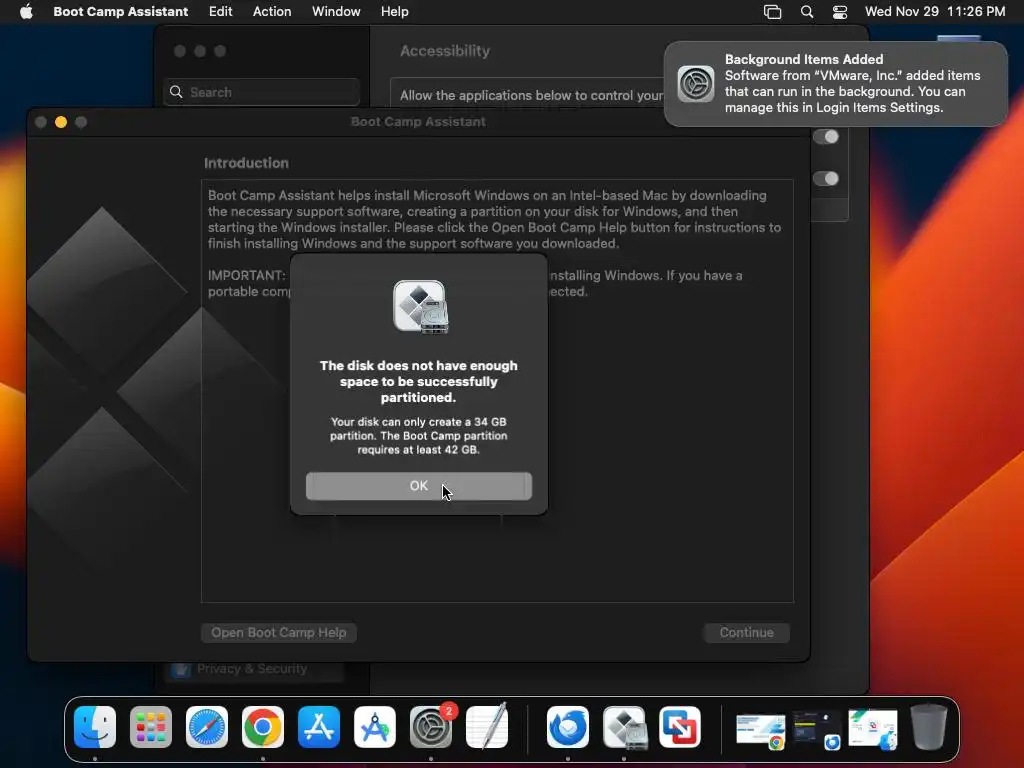This screenshot has height=768, width=1024.
Task: Toggle the first Accessibility app switch
Action: (x=826, y=136)
